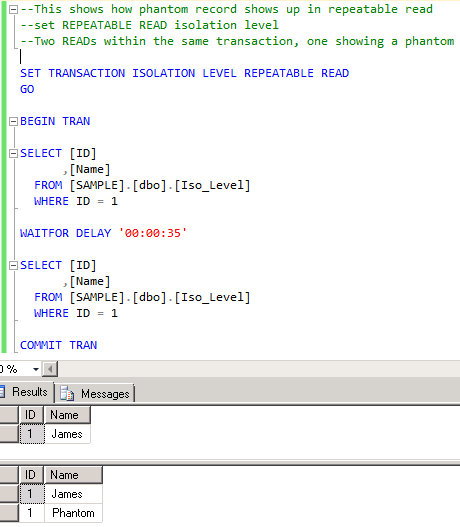Click the second FROM [SAMPLE].[dbo].[Iso_Level] line
The width and height of the screenshot is (460, 527).
(142, 297)
